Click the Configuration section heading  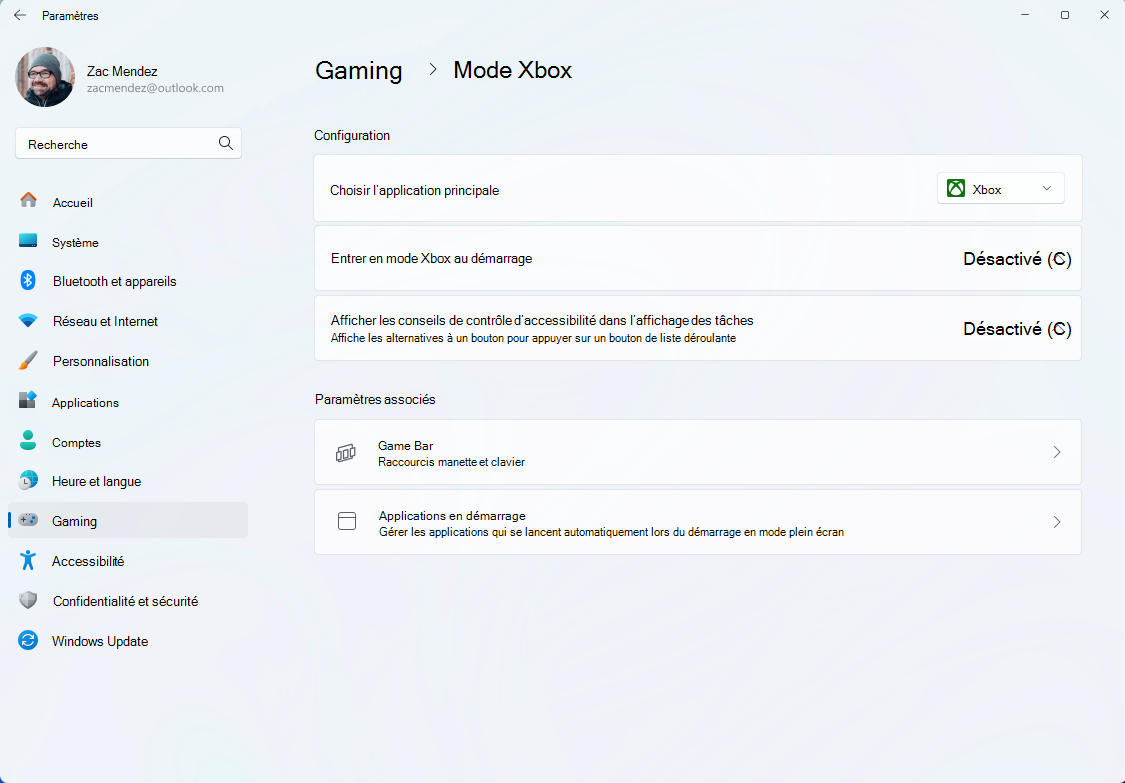coord(352,135)
